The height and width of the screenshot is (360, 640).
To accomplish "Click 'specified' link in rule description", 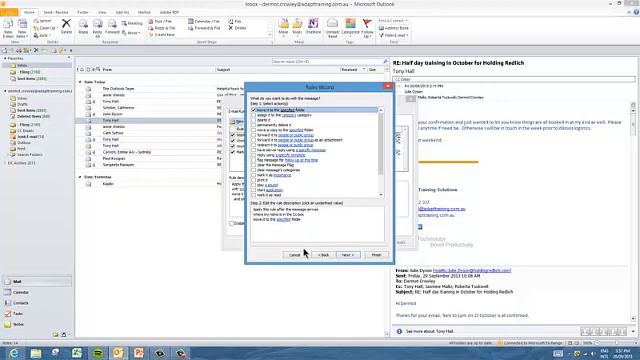I will (283, 220).
